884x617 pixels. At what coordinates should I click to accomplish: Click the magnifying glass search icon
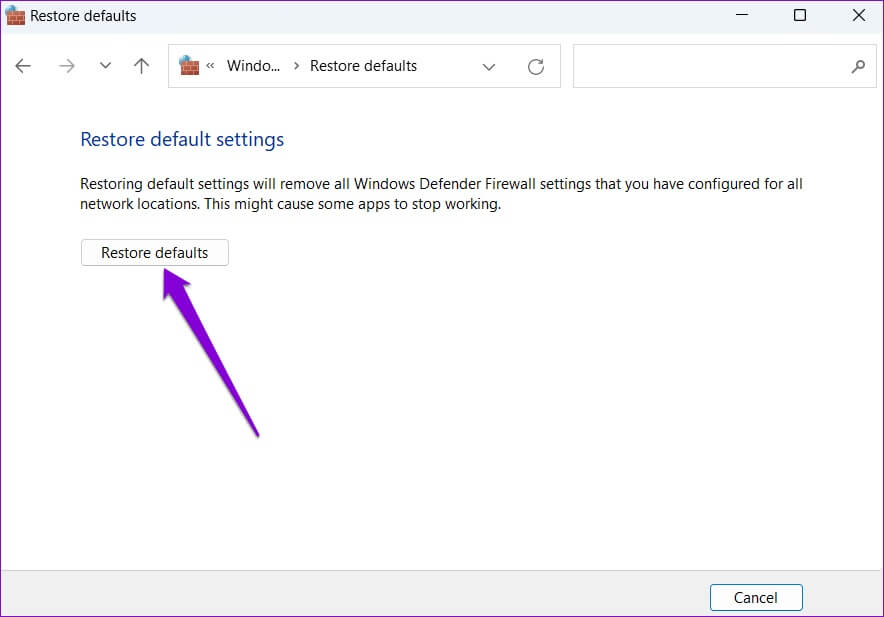coord(857,66)
